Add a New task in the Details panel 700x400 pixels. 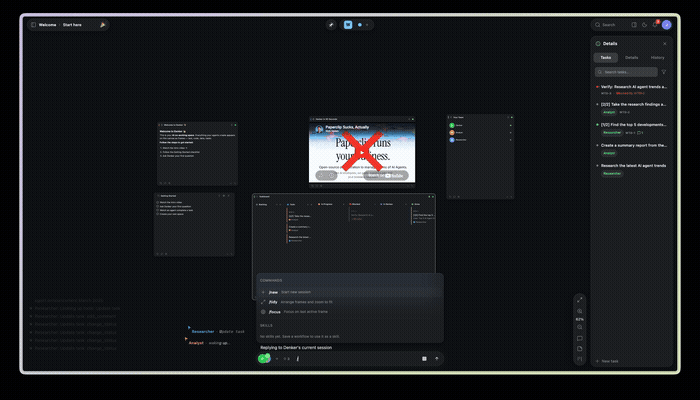[607, 361]
